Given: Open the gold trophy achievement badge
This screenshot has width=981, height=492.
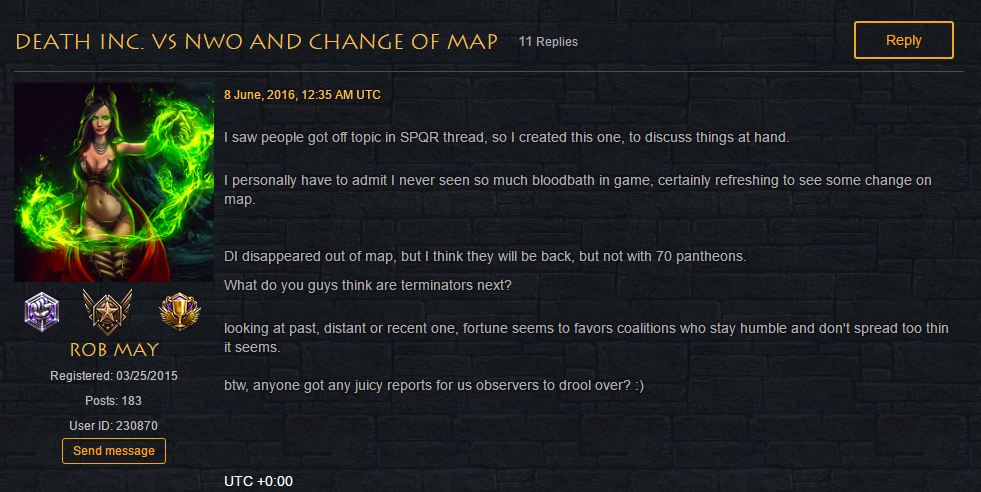Looking at the screenshot, I should point(180,312).
